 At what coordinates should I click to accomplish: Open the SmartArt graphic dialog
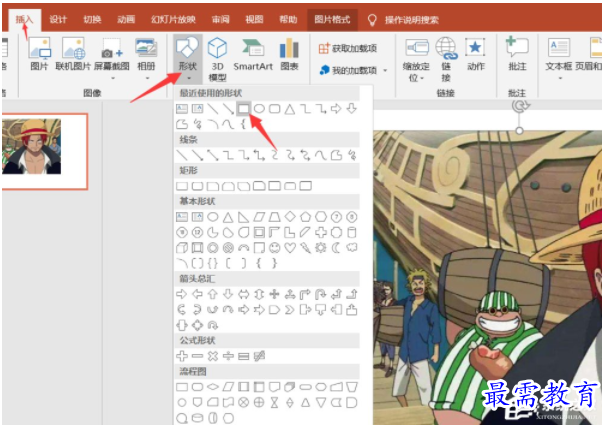(253, 54)
